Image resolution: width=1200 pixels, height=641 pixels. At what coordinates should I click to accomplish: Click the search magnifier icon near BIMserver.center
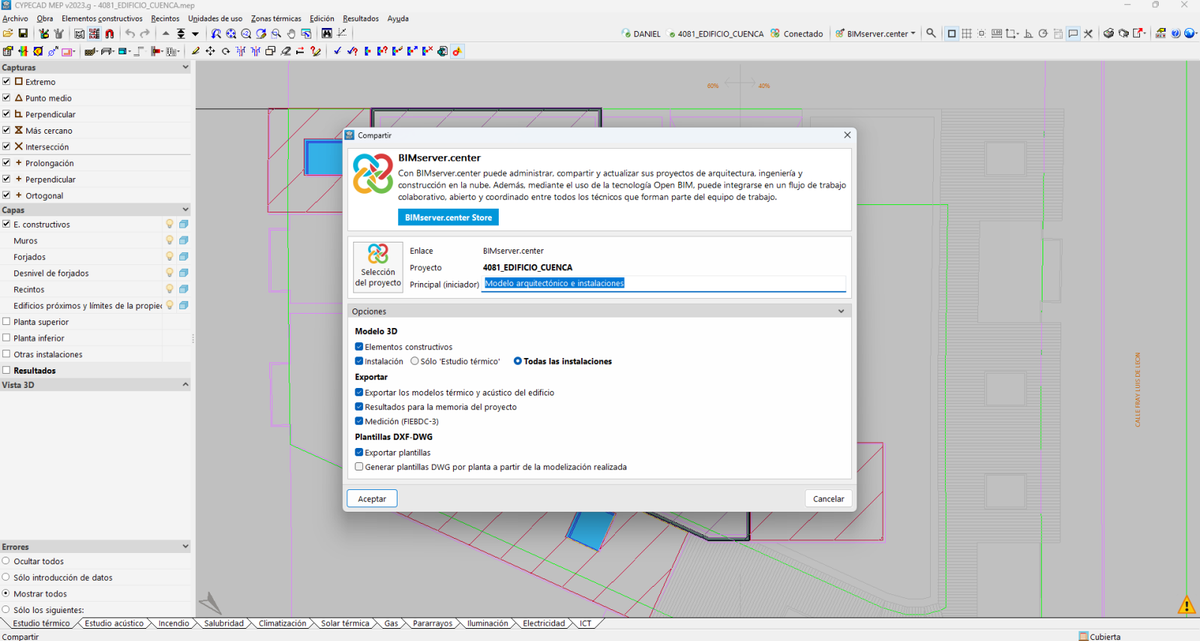931,33
